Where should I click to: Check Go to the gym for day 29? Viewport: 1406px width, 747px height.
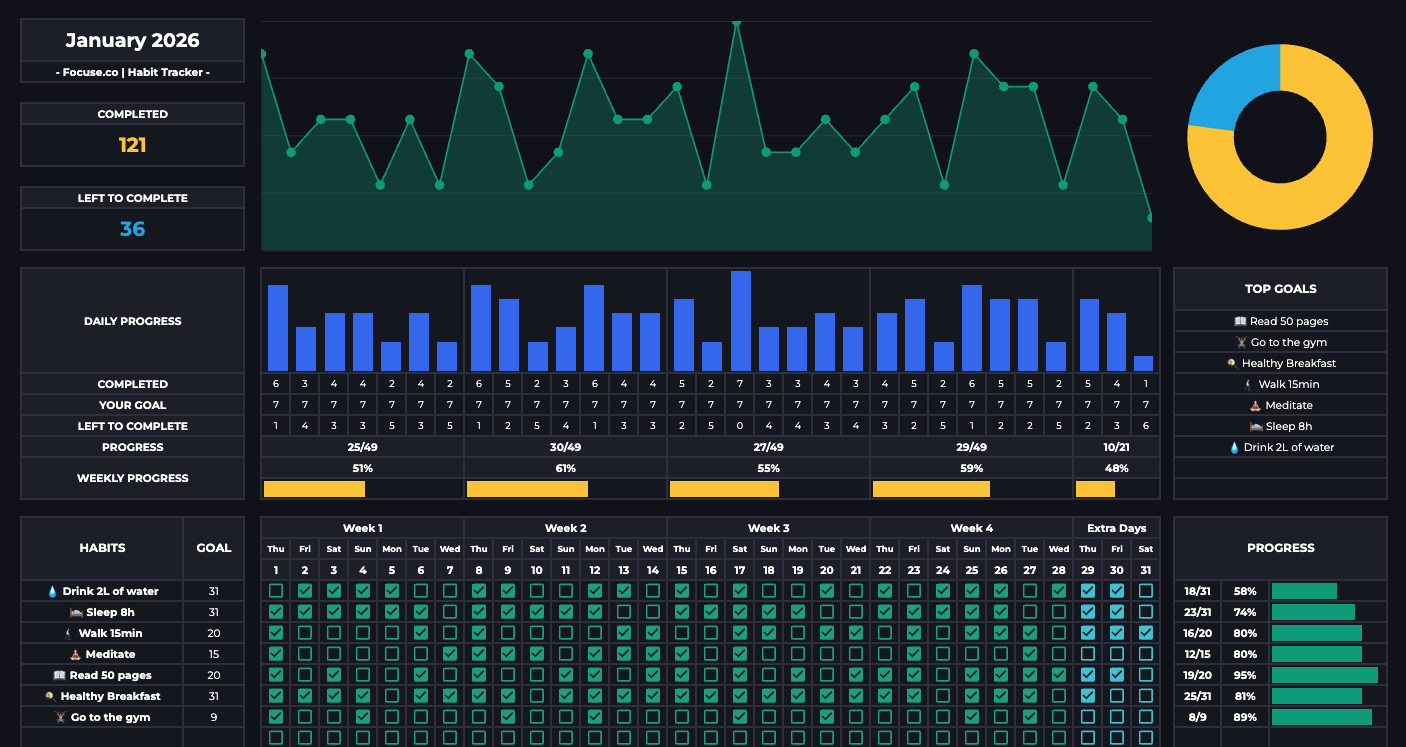(1088, 717)
